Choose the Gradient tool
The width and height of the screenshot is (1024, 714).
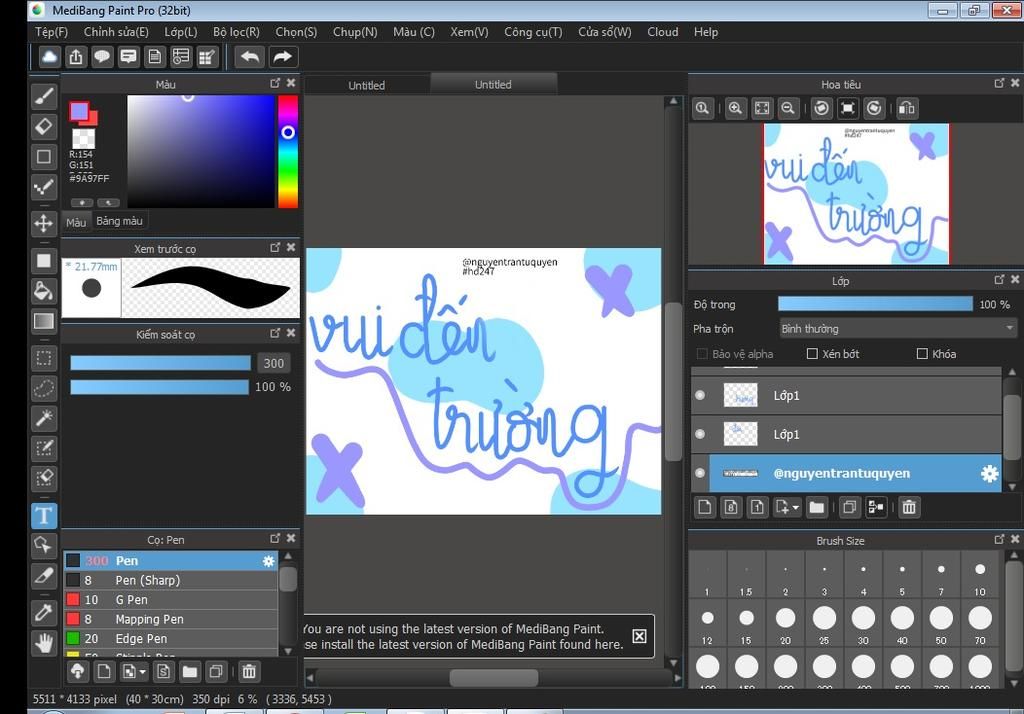(44, 321)
